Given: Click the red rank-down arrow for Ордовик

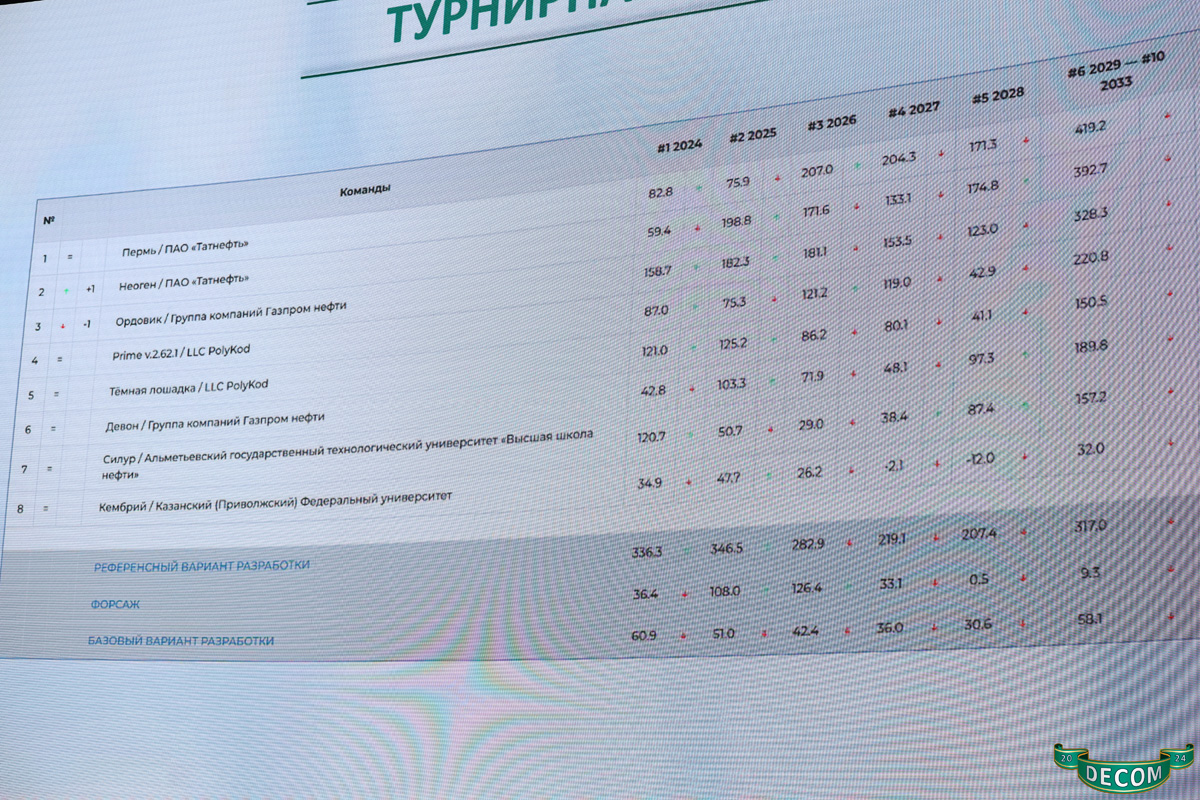Looking at the screenshot, I should [64, 325].
